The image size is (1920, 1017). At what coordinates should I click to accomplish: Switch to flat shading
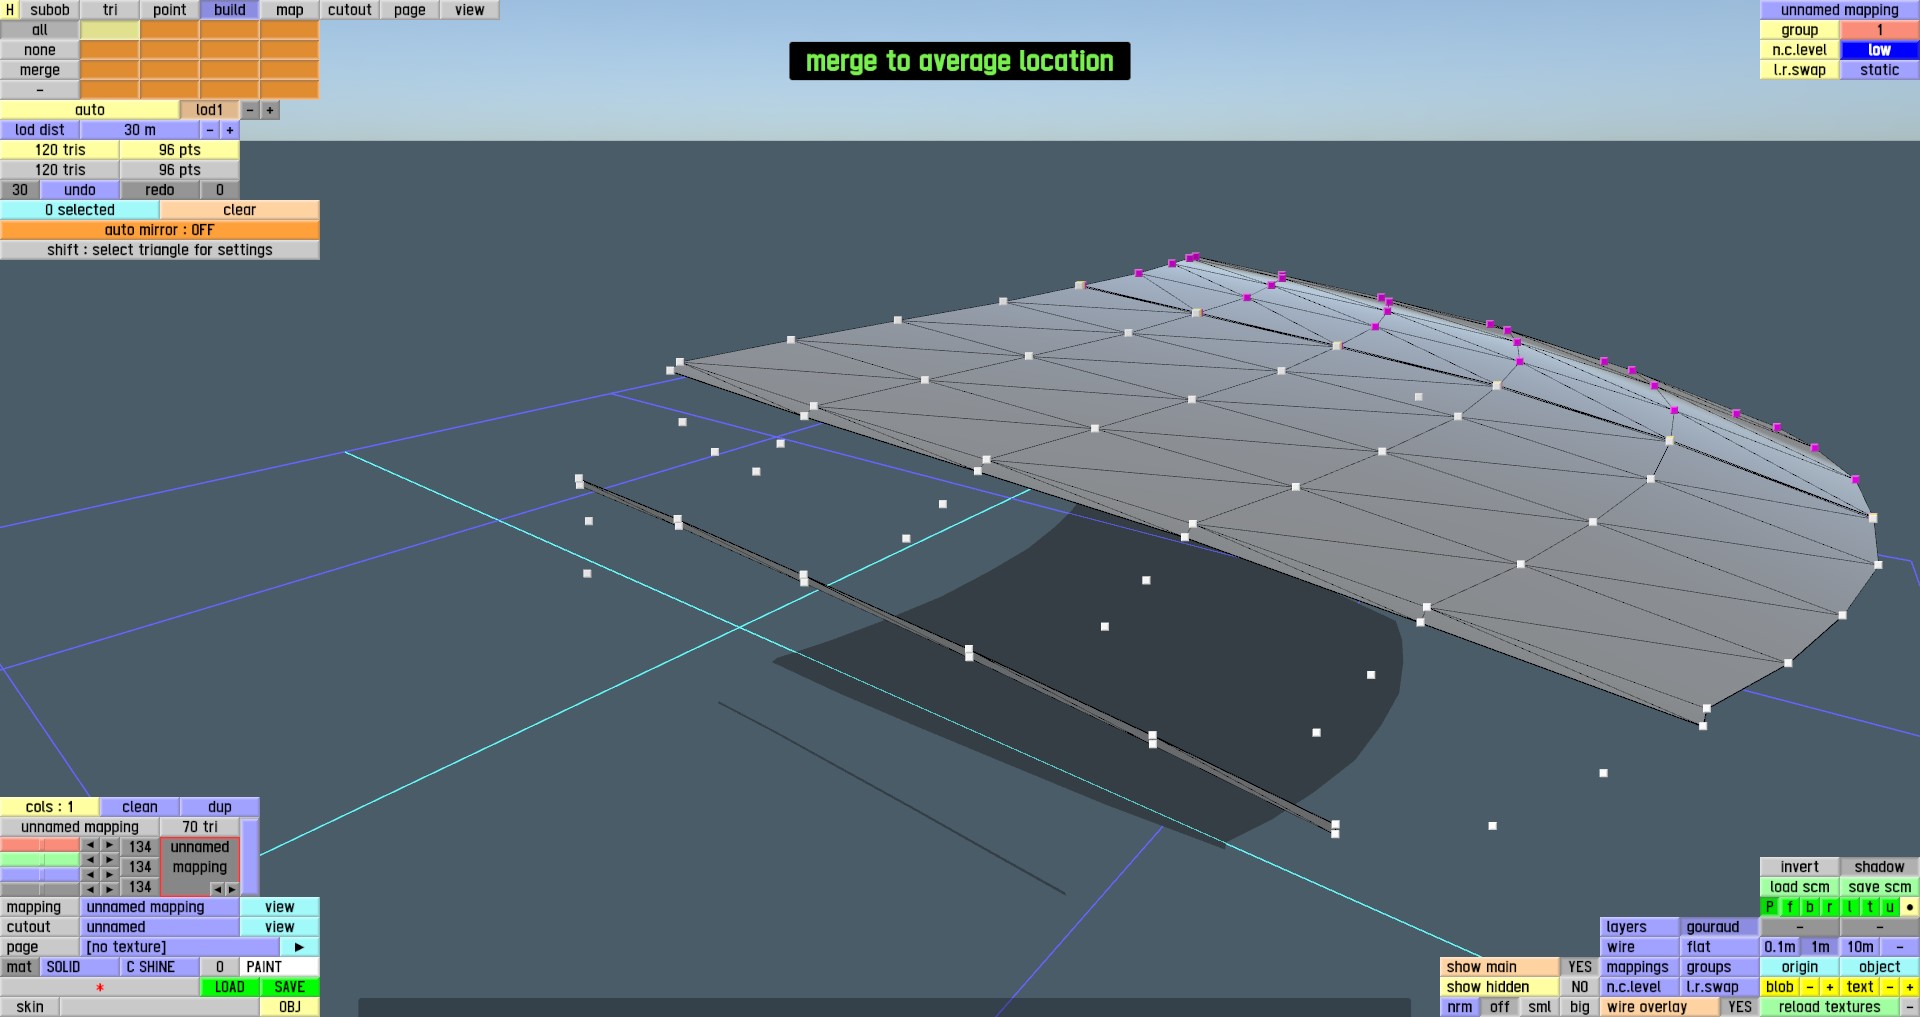tap(1719, 947)
